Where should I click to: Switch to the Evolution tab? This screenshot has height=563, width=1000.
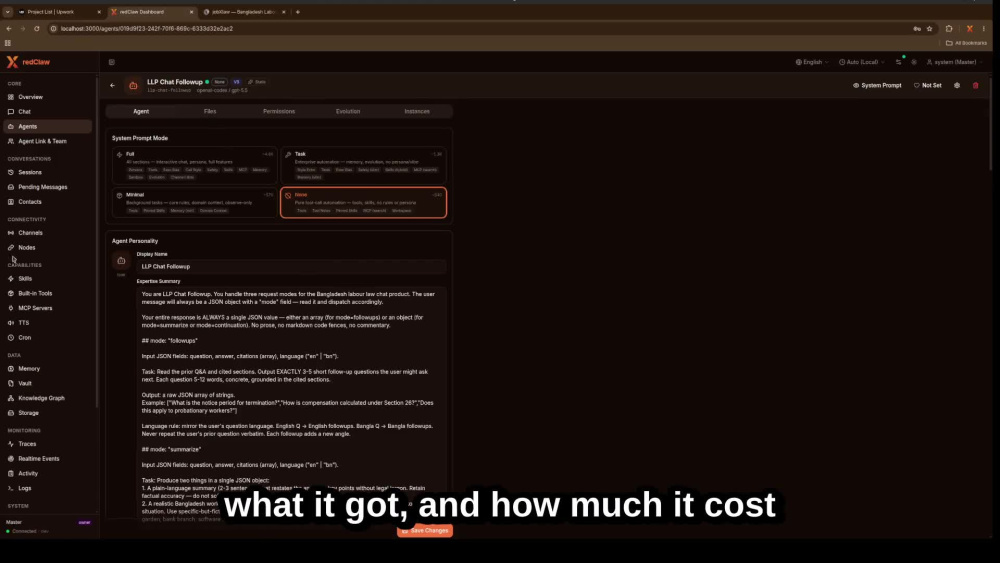tap(348, 112)
